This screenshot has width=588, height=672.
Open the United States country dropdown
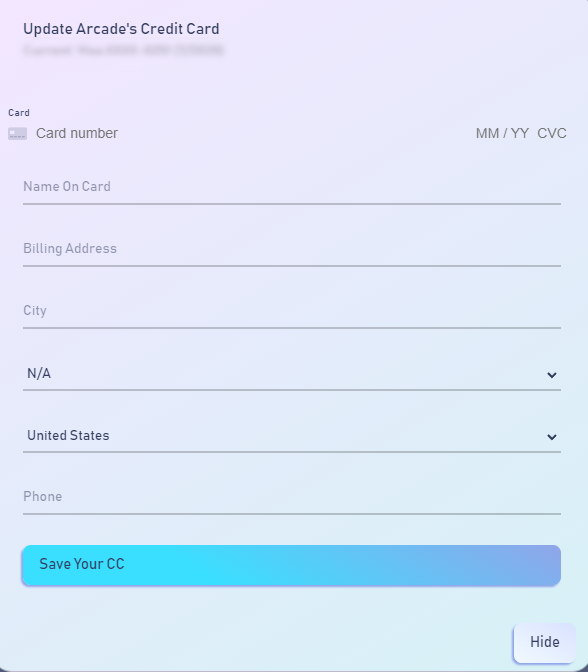click(292, 435)
